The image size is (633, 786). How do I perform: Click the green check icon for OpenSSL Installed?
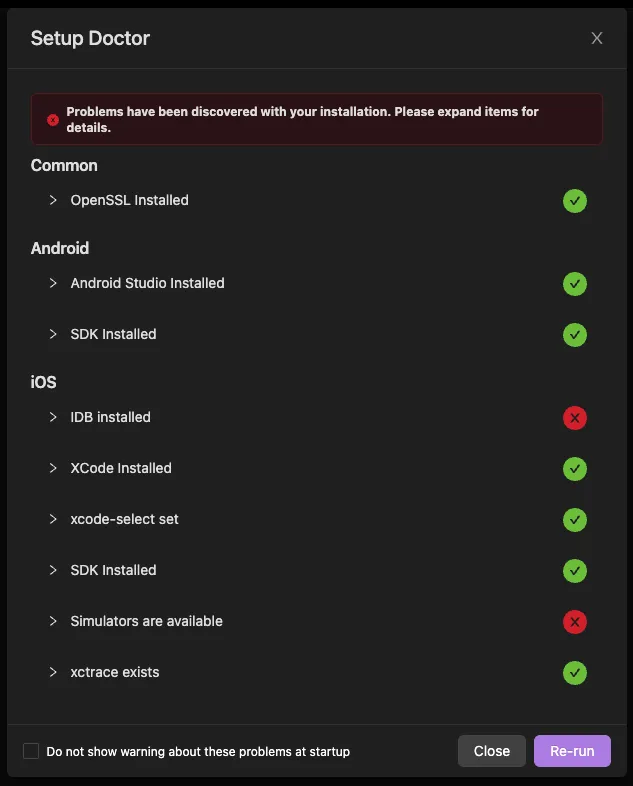click(x=574, y=201)
